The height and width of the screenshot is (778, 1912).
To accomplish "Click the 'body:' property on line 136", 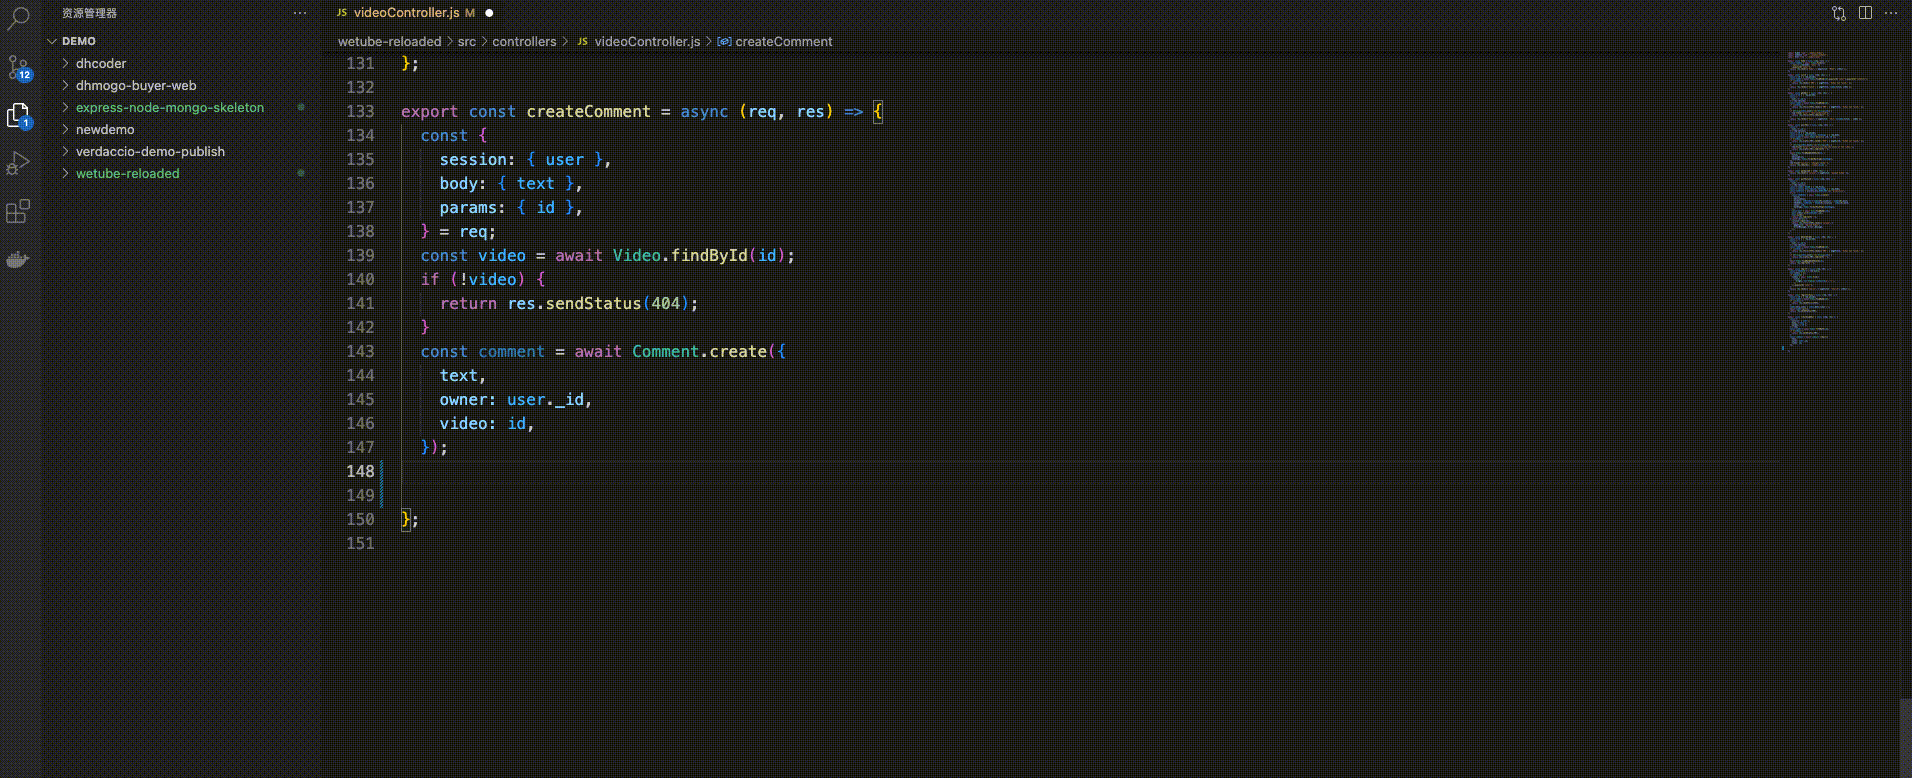I will pos(463,183).
